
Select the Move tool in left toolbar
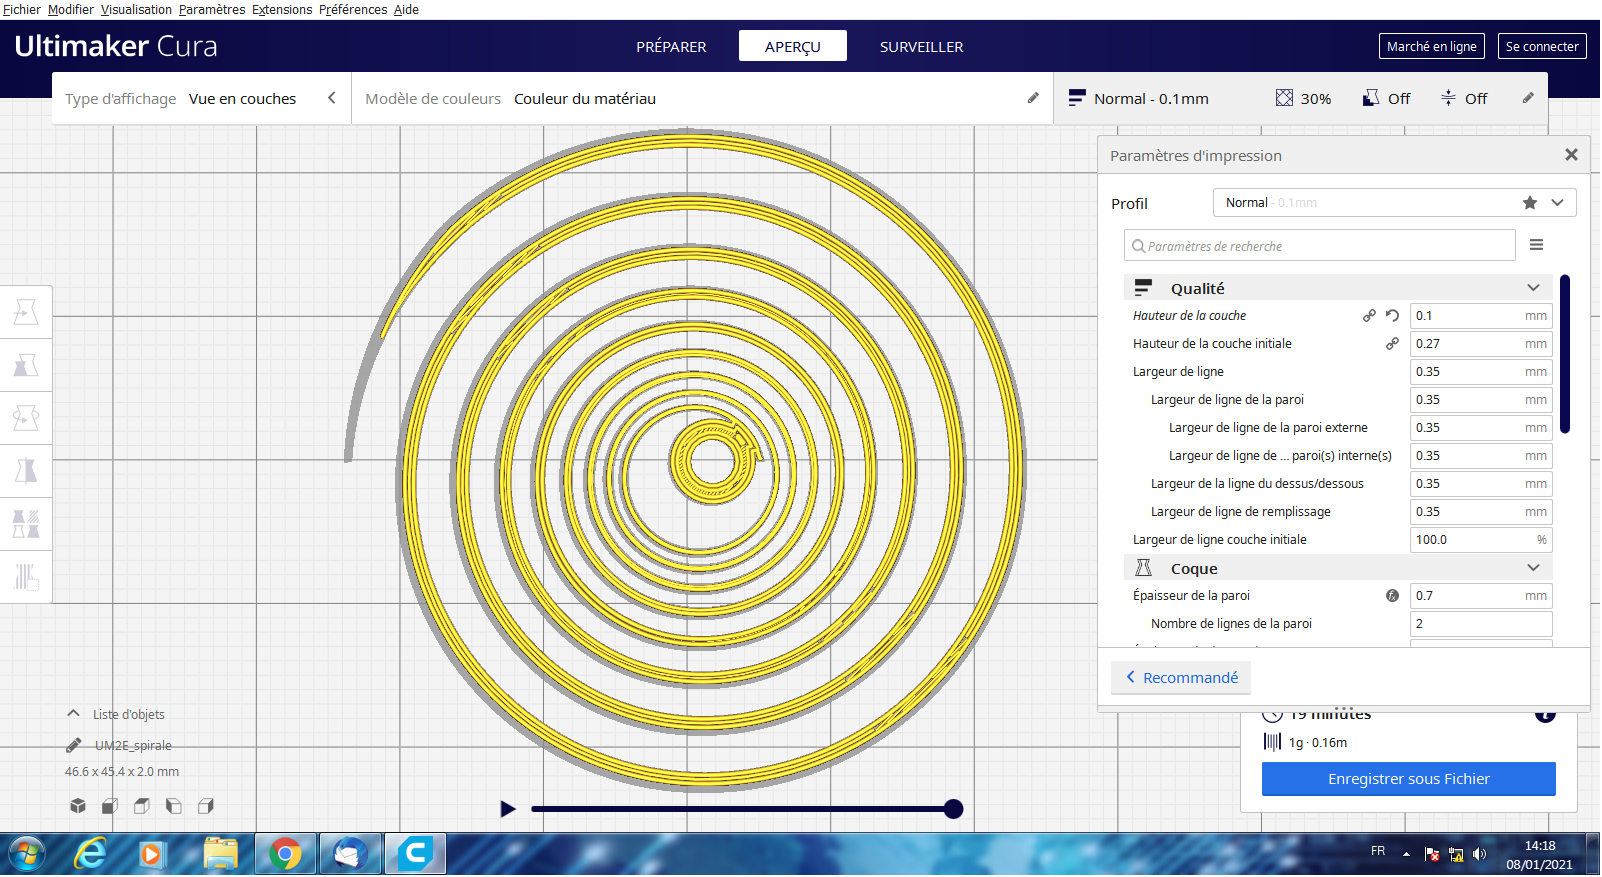click(x=26, y=312)
